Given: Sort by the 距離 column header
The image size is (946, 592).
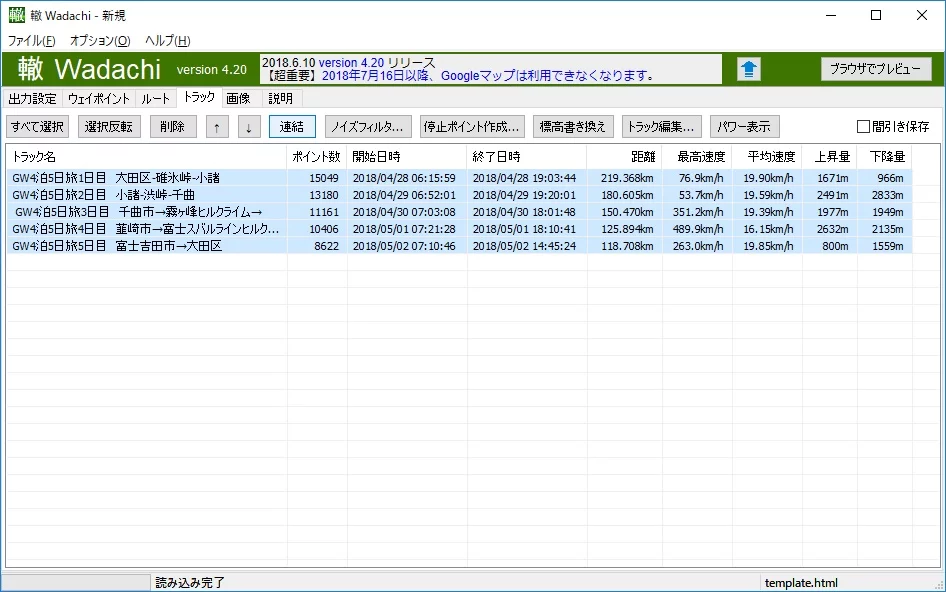Looking at the screenshot, I should coord(624,157).
